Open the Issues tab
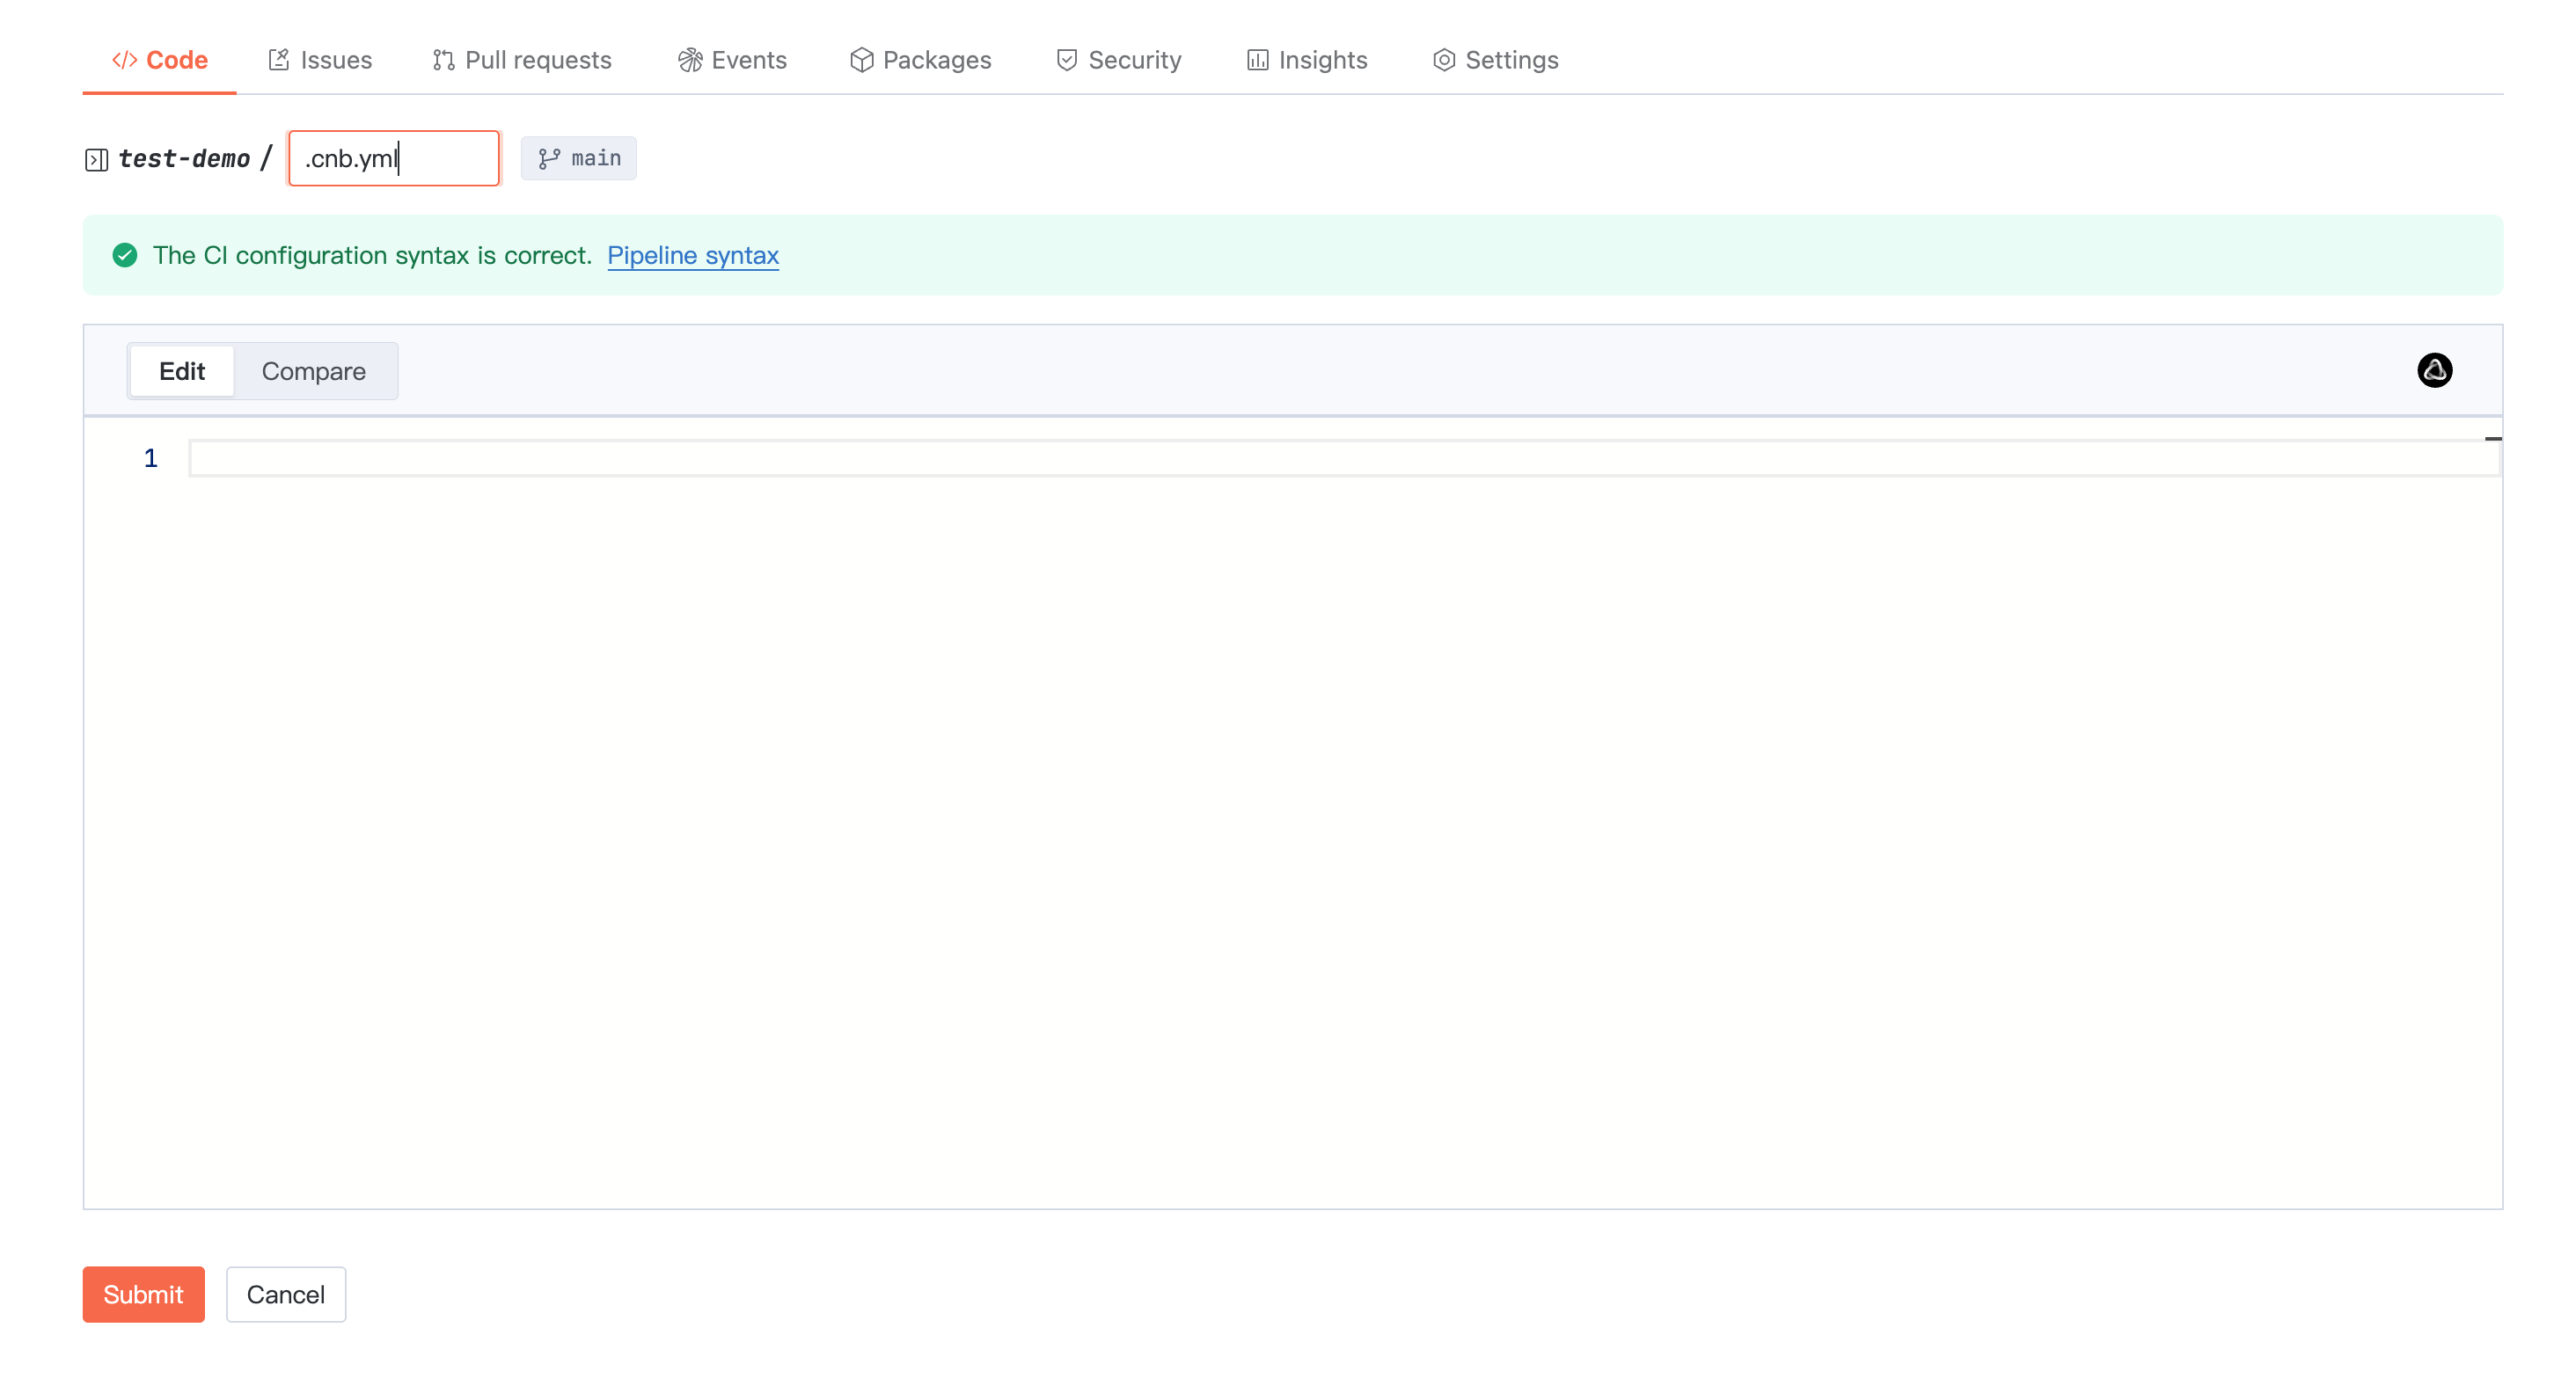The width and height of the screenshot is (2576, 1379). point(320,60)
